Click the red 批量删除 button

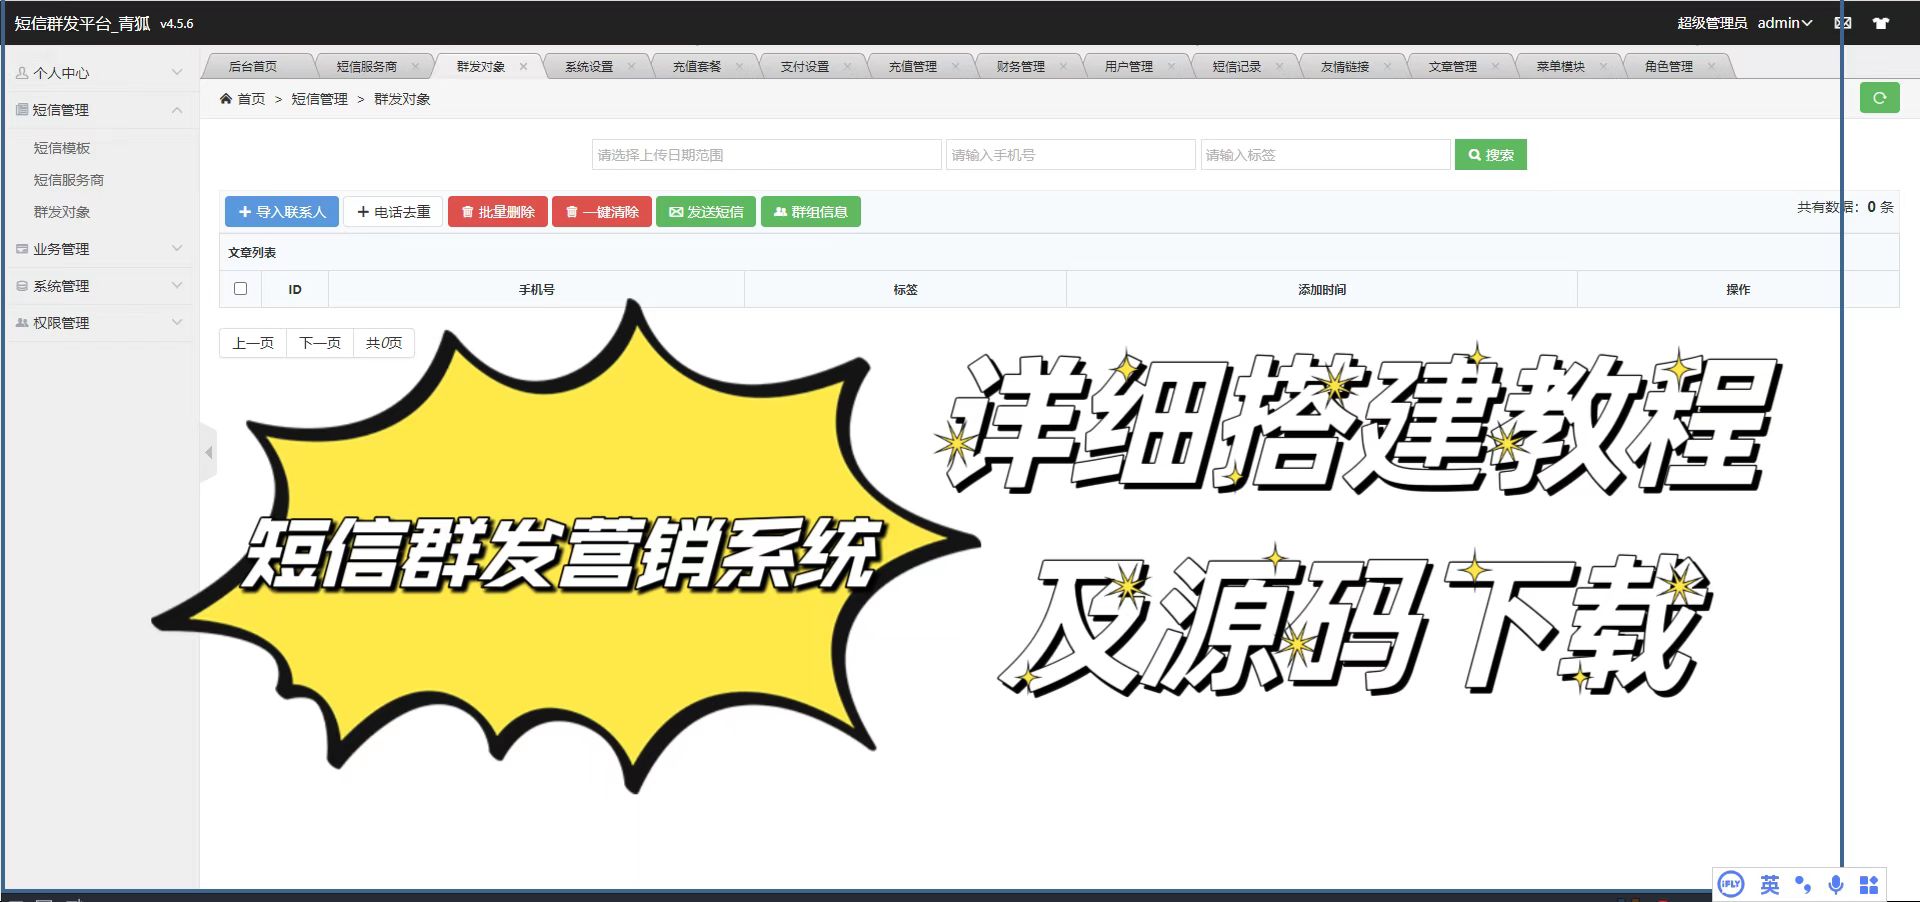click(498, 211)
